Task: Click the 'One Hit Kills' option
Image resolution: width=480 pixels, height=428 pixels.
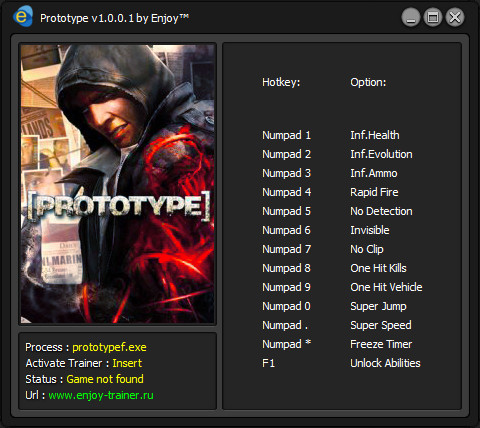Action: click(x=378, y=268)
